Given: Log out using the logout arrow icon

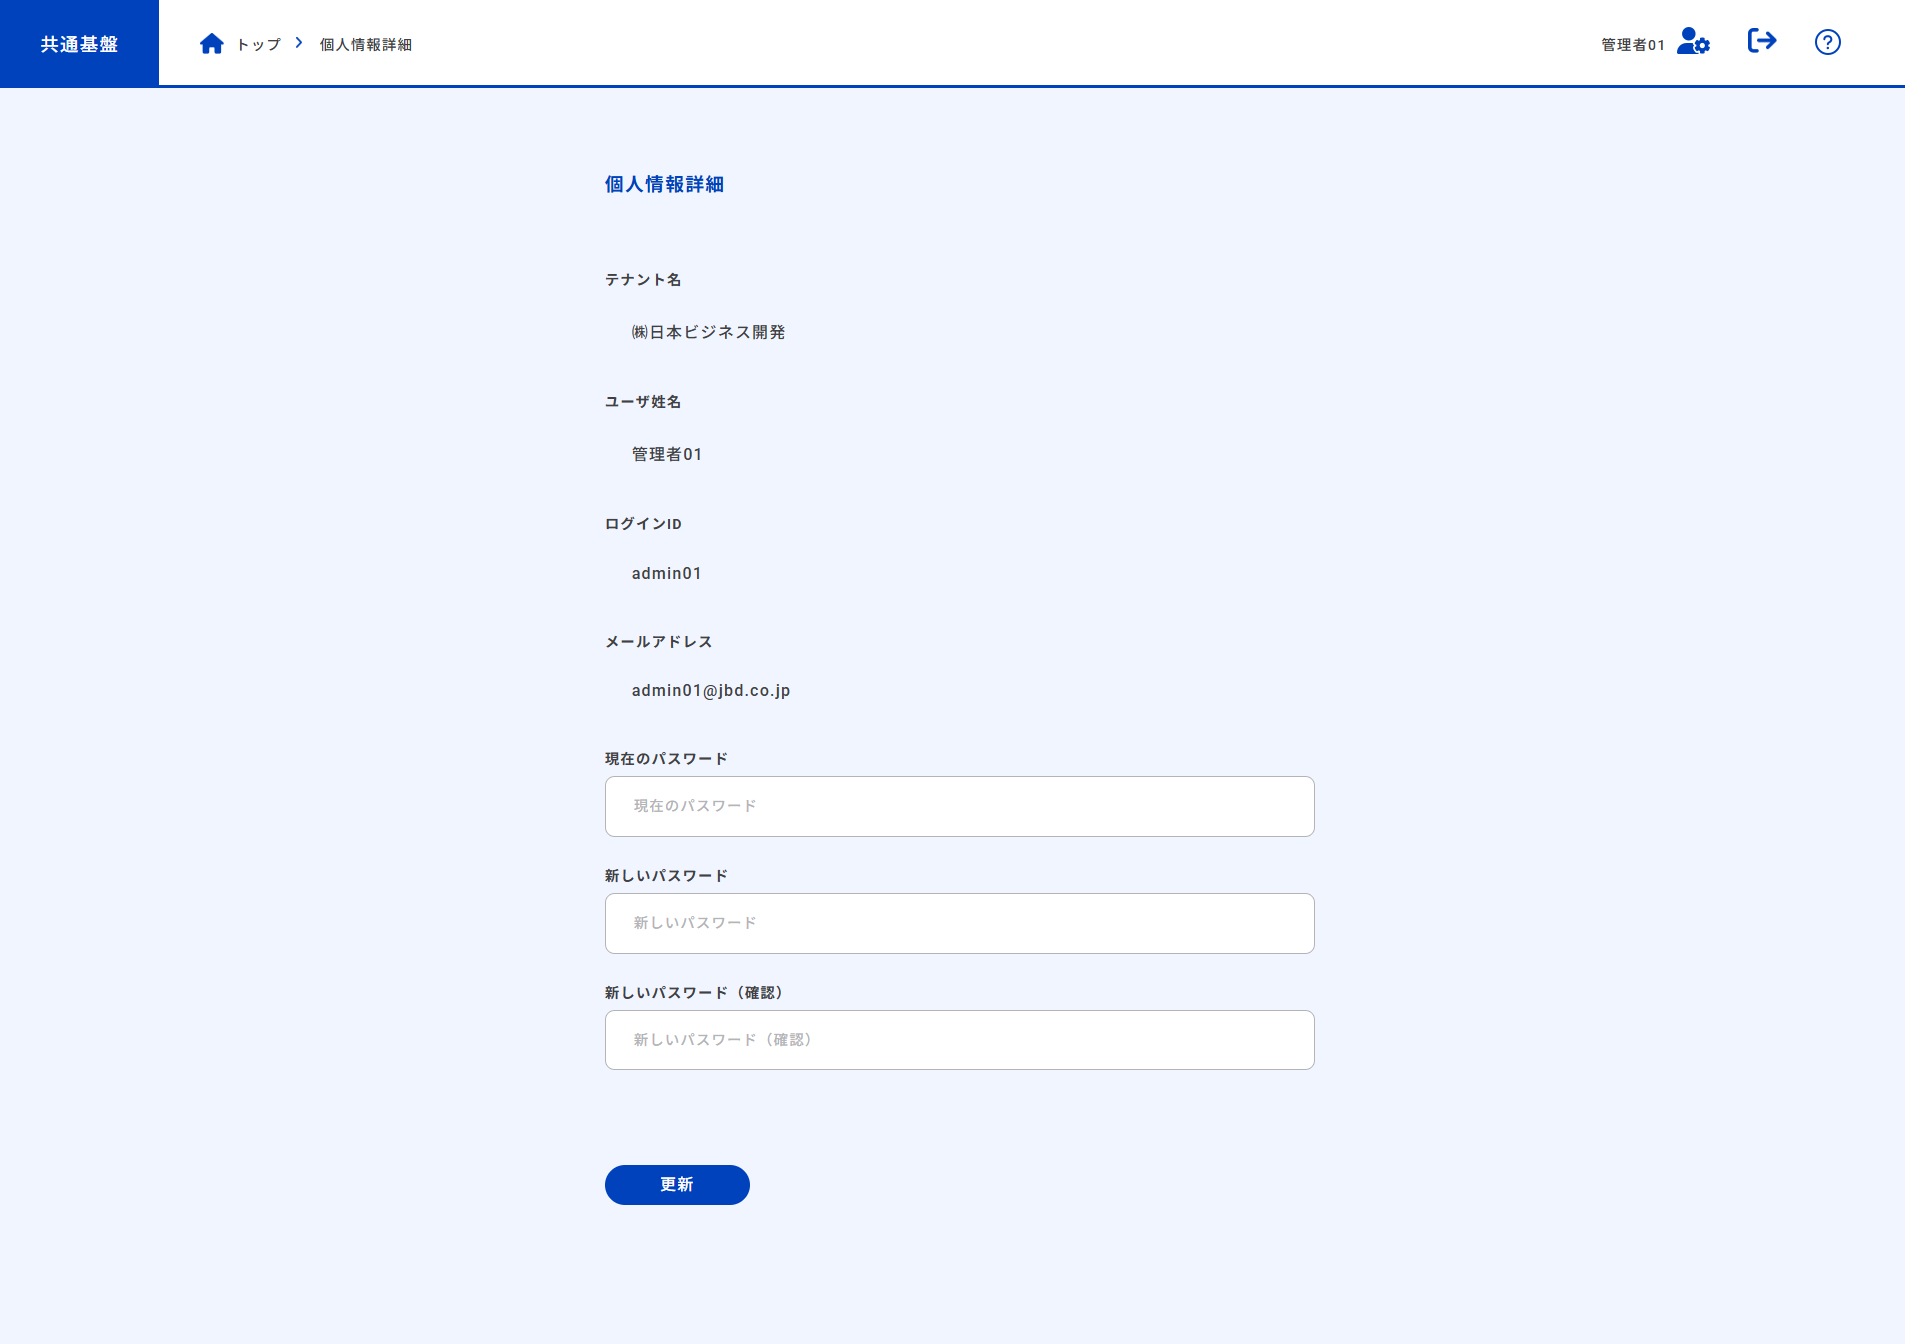Looking at the screenshot, I should [x=1762, y=41].
